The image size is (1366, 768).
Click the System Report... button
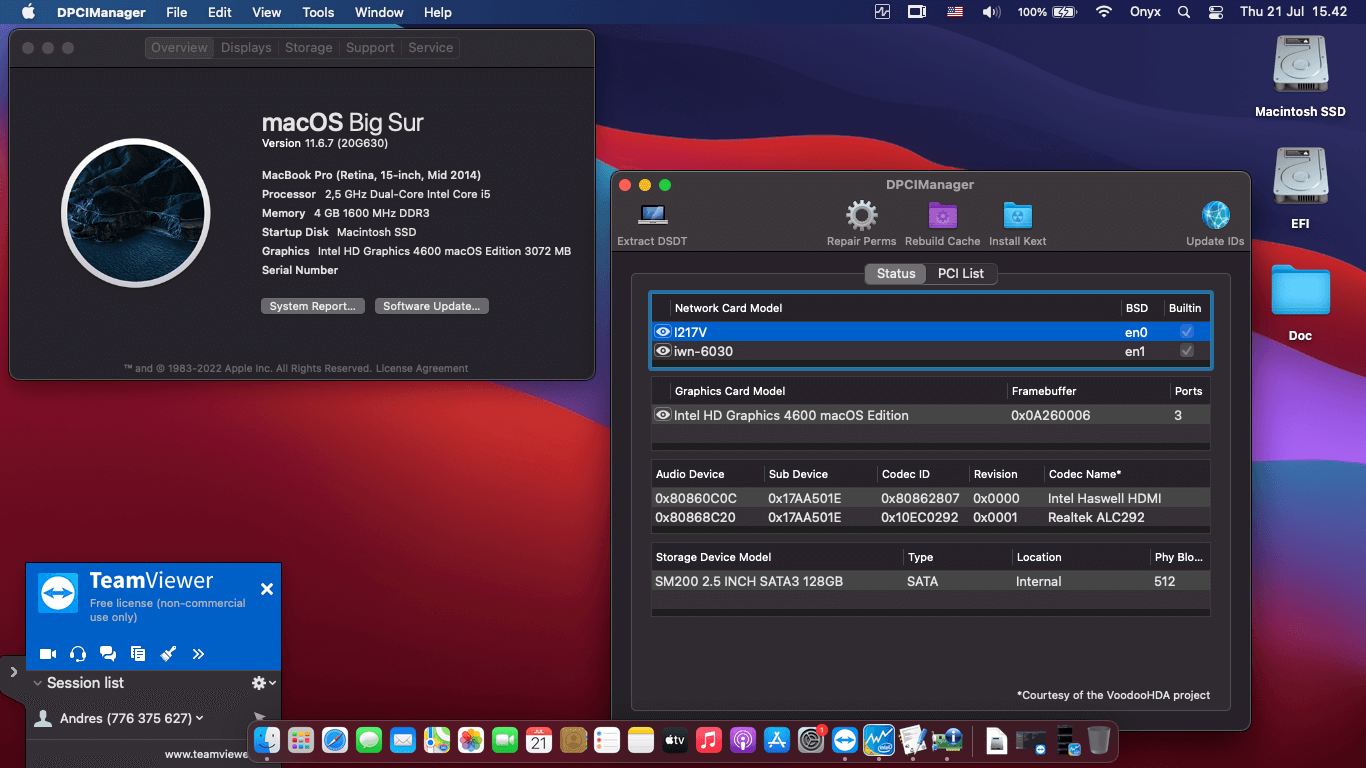click(312, 306)
